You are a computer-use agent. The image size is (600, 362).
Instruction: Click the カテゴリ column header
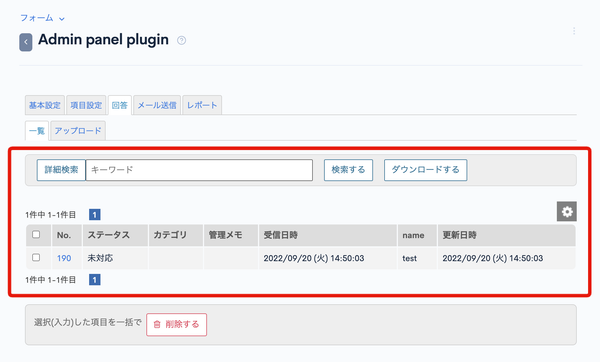pyautogui.click(x=176, y=235)
